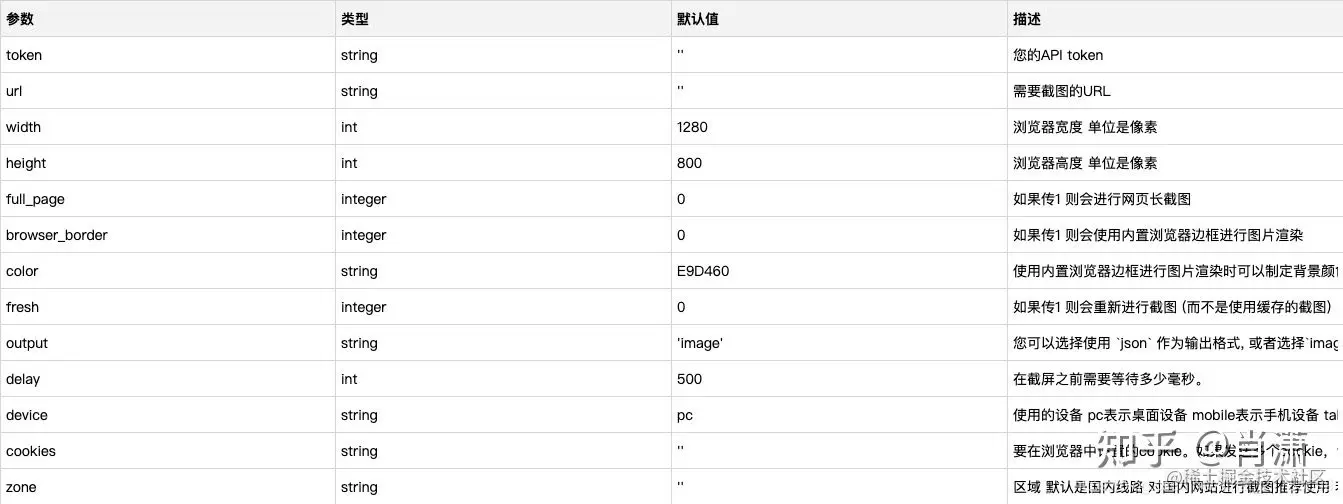Click the device default value pc

(x=685, y=415)
